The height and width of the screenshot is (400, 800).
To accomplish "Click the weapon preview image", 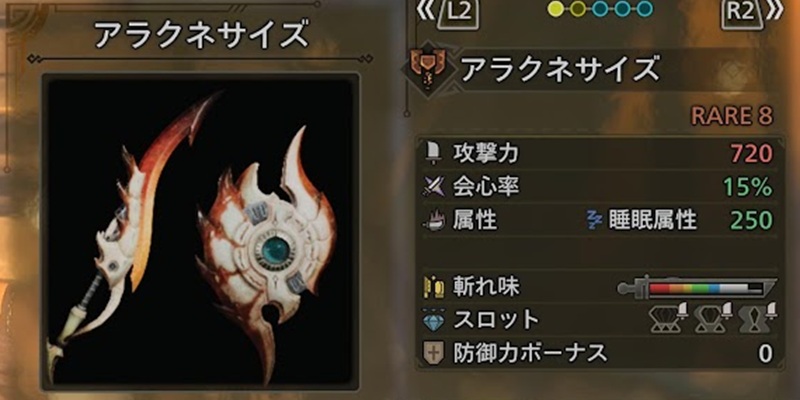I will [x=201, y=232].
